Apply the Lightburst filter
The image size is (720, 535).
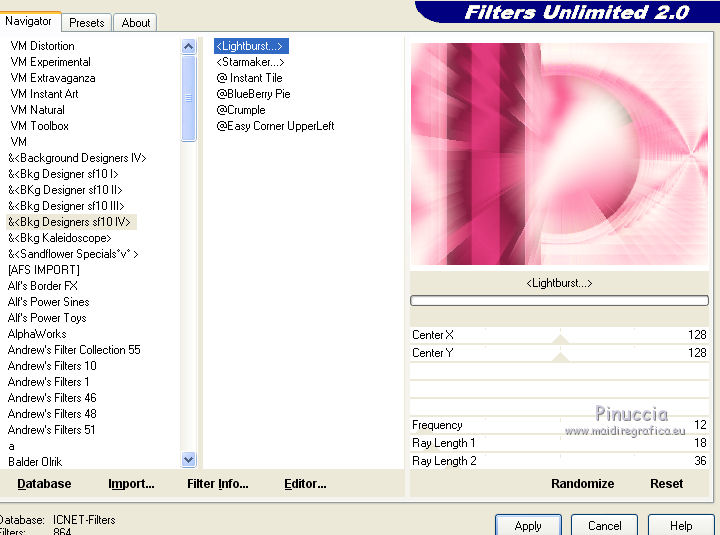528,525
